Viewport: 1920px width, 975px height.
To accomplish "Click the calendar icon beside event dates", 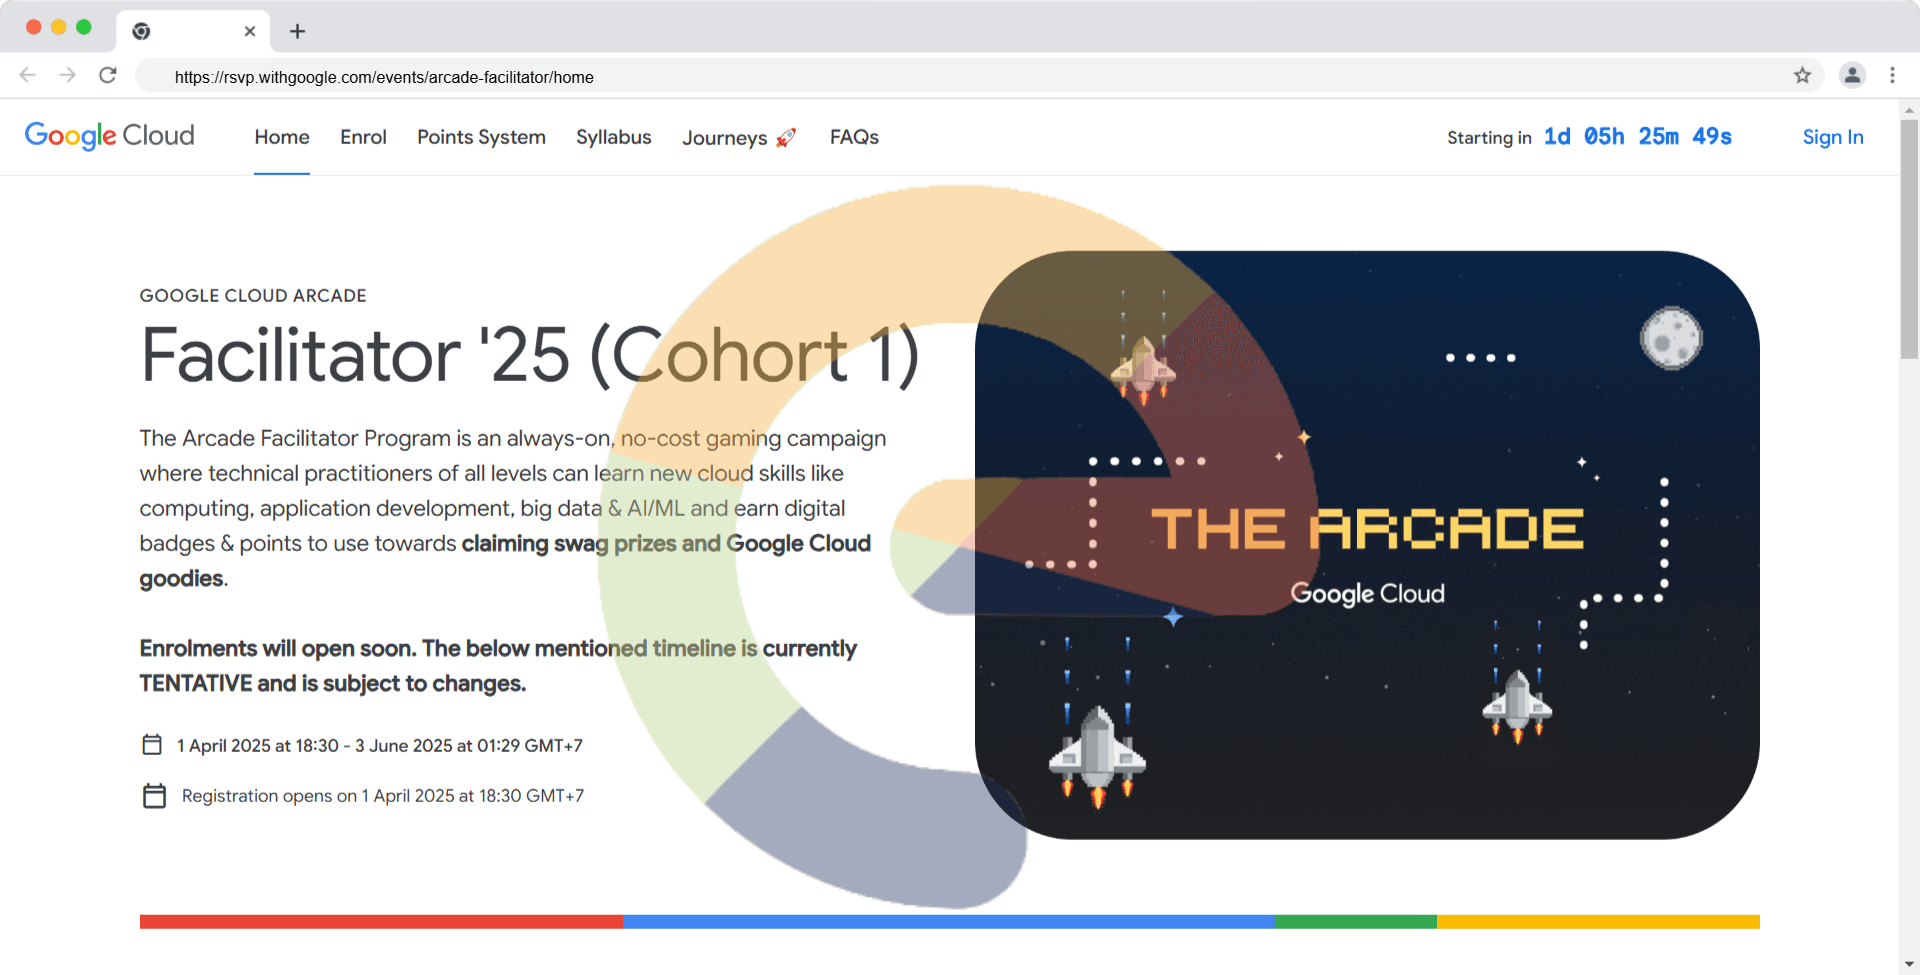I will [x=152, y=745].
